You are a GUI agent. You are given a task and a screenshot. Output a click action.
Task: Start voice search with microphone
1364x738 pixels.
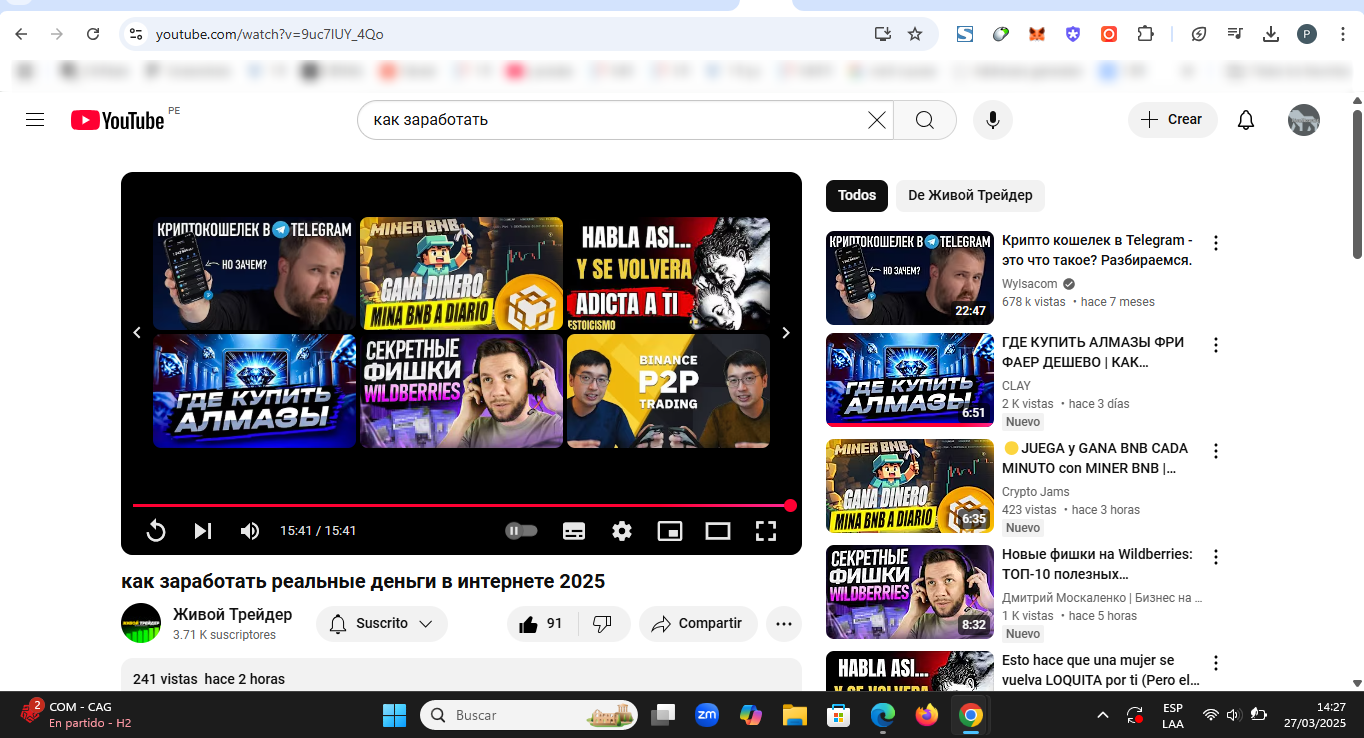coord(993,120)
